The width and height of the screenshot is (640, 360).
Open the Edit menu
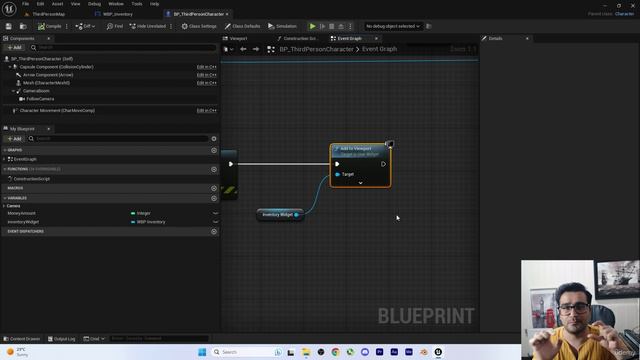click(x=40, y=4)
